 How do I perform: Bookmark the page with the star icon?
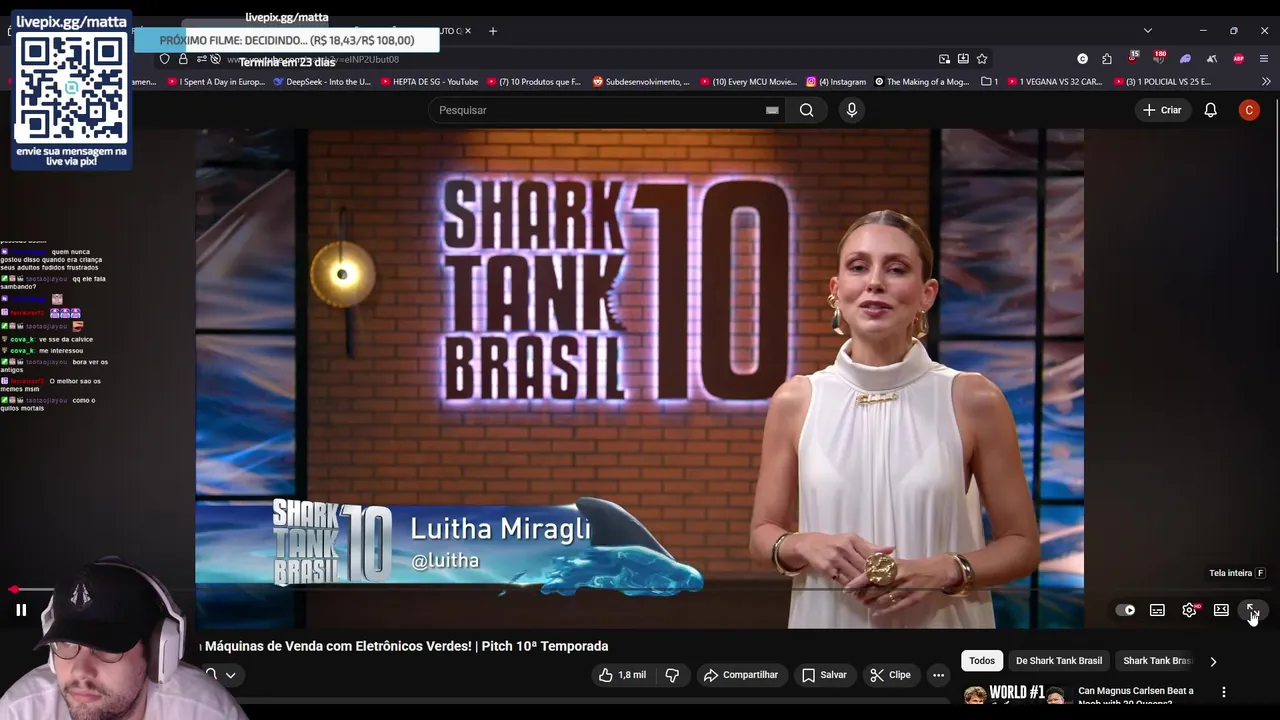pyautogui.click(x=982, y=59)
